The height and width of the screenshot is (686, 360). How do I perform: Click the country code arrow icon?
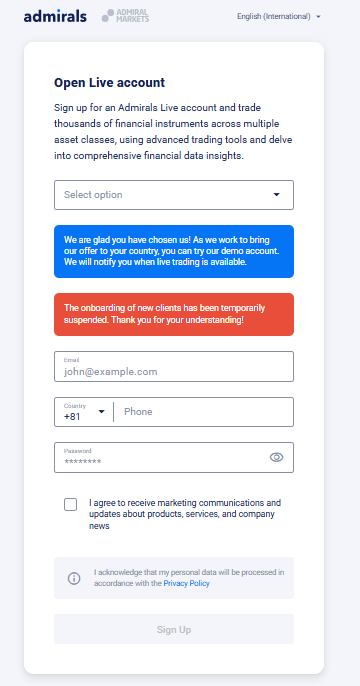(x=101, y=412)
